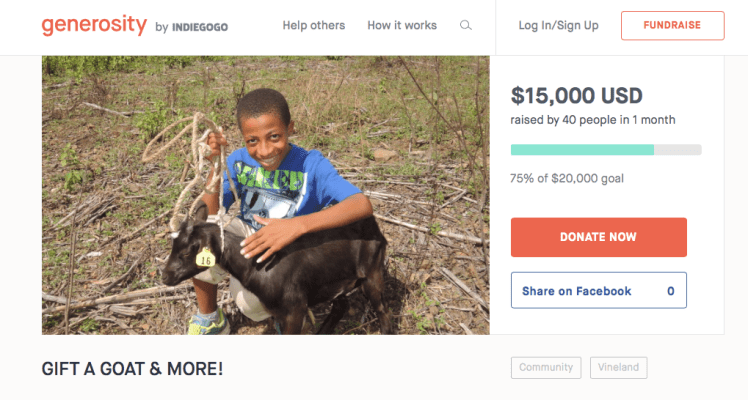The width and height of the screenshot is (748, 400).
Task: Click the search magnifier icon
Action: pyautogui.click(x=466, y=26)
